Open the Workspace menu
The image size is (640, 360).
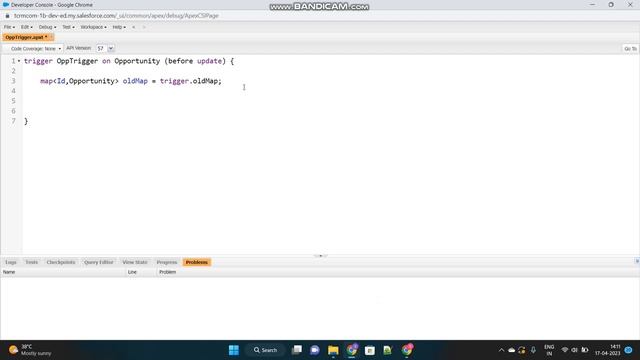[x=93, y=27]
